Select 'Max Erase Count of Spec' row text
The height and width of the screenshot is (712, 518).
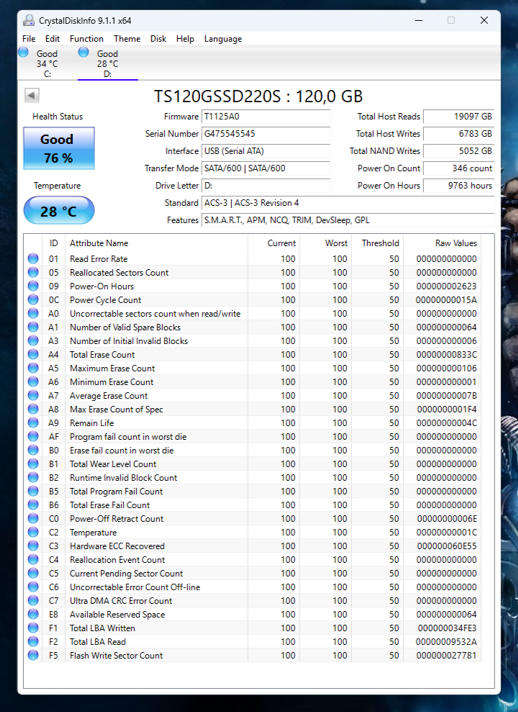point(116,410)
